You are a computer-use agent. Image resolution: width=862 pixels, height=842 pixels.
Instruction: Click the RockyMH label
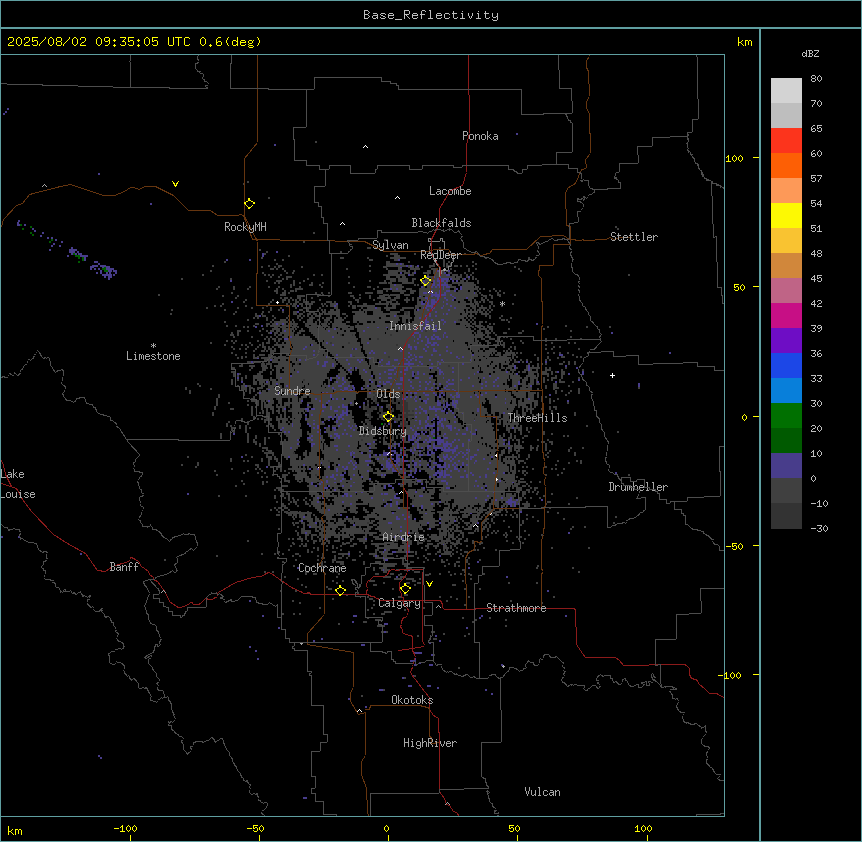(x=245, y=227)
